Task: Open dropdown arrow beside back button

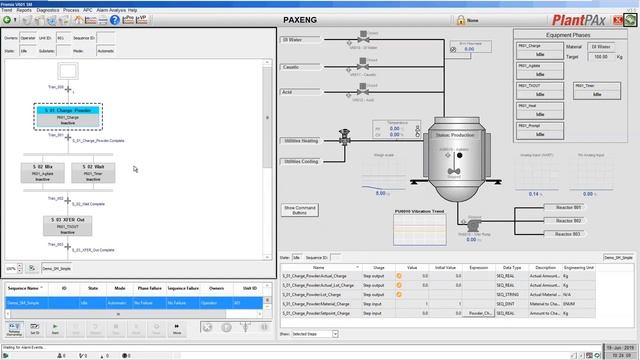Action: coord(15,20)
